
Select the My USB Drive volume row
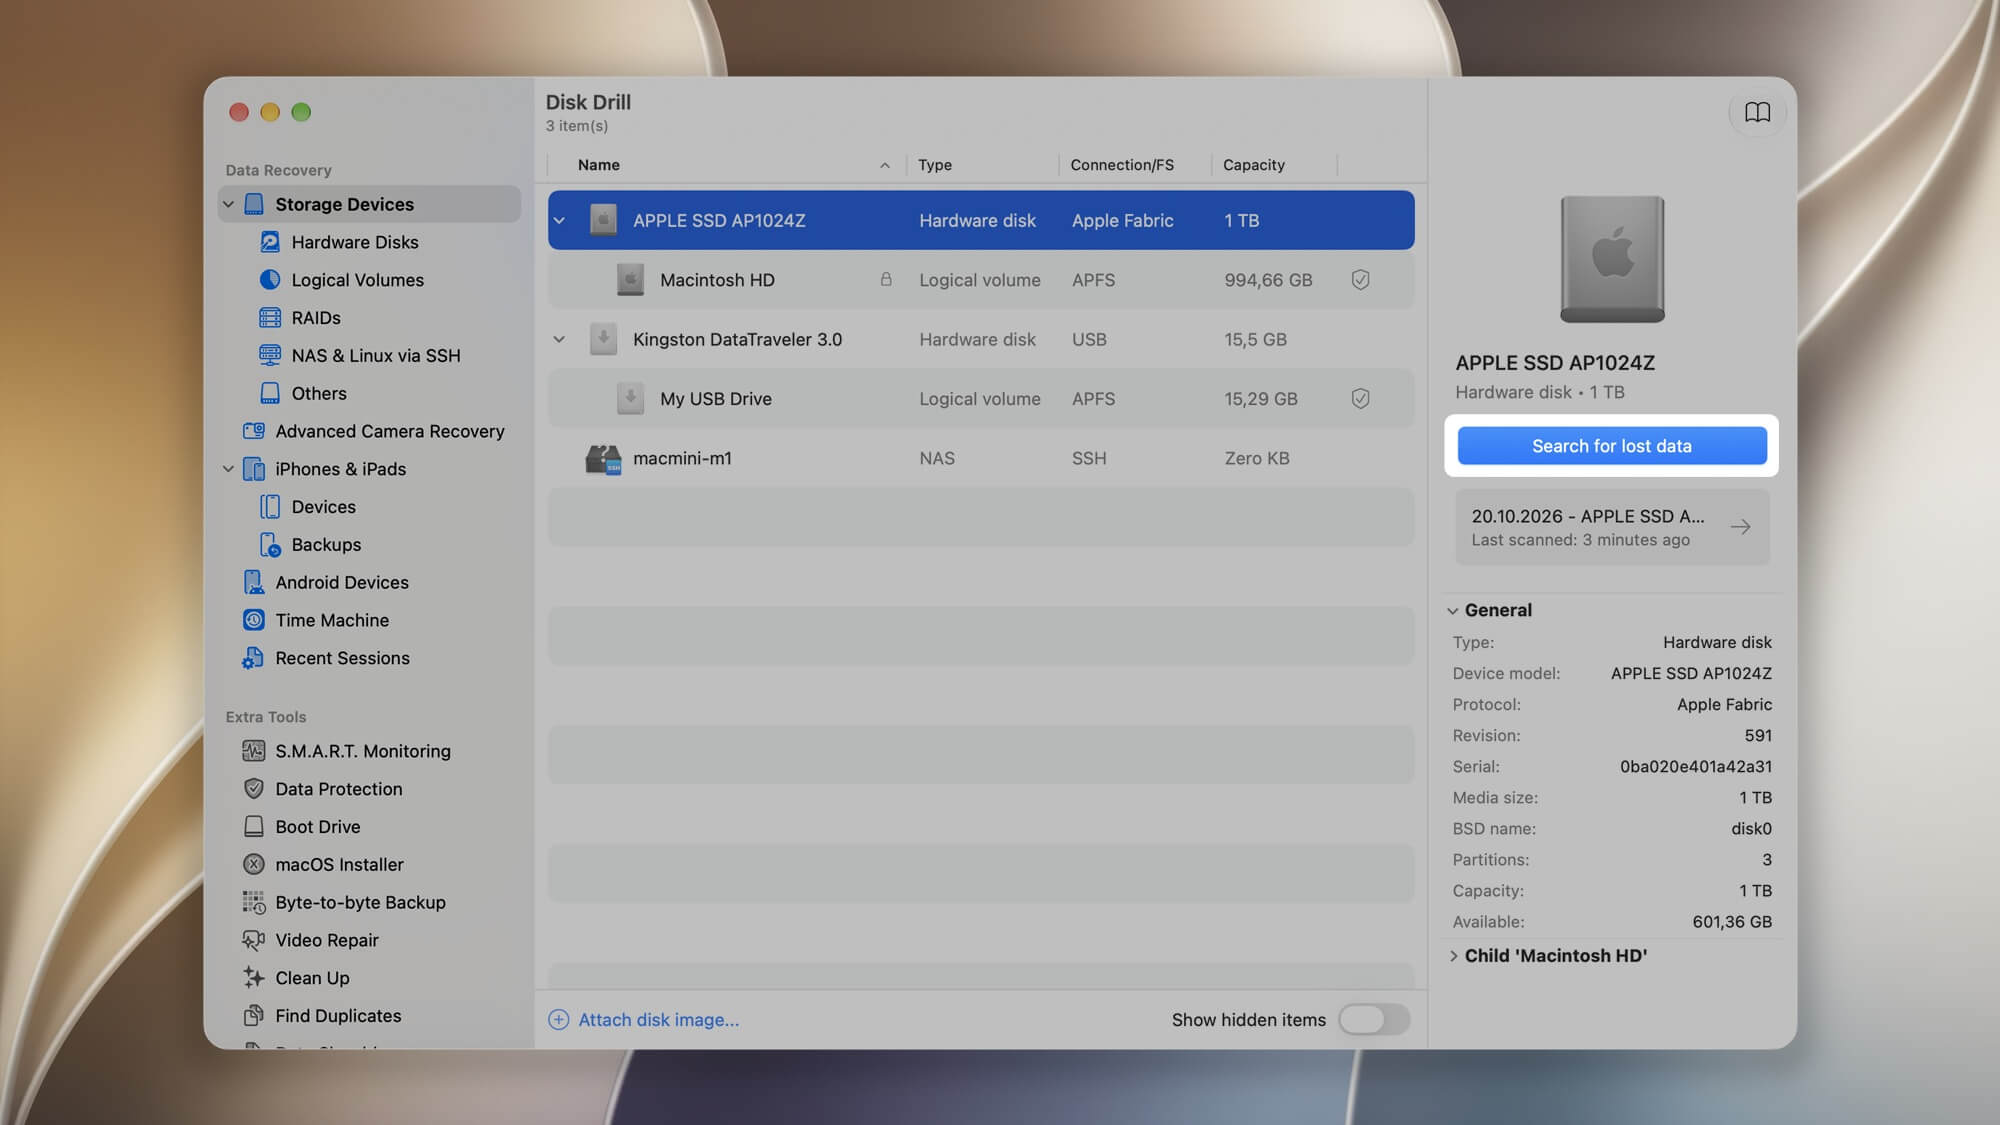(980, 399)
